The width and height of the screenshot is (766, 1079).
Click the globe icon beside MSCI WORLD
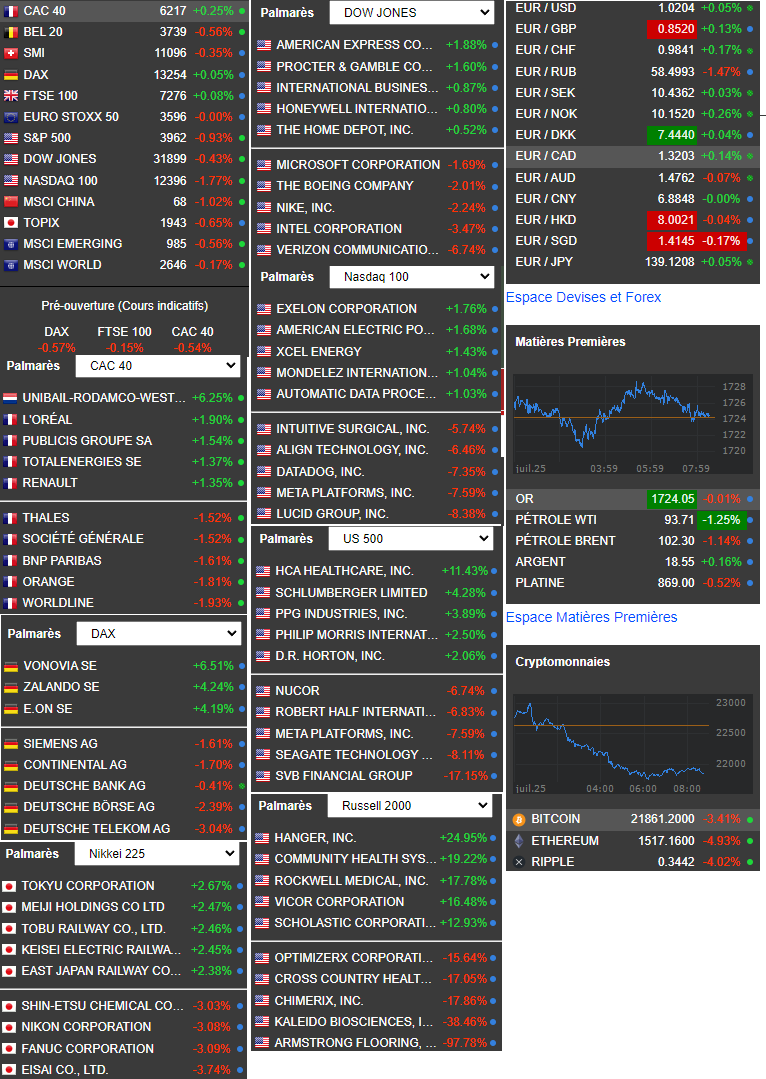coord(11,265)
